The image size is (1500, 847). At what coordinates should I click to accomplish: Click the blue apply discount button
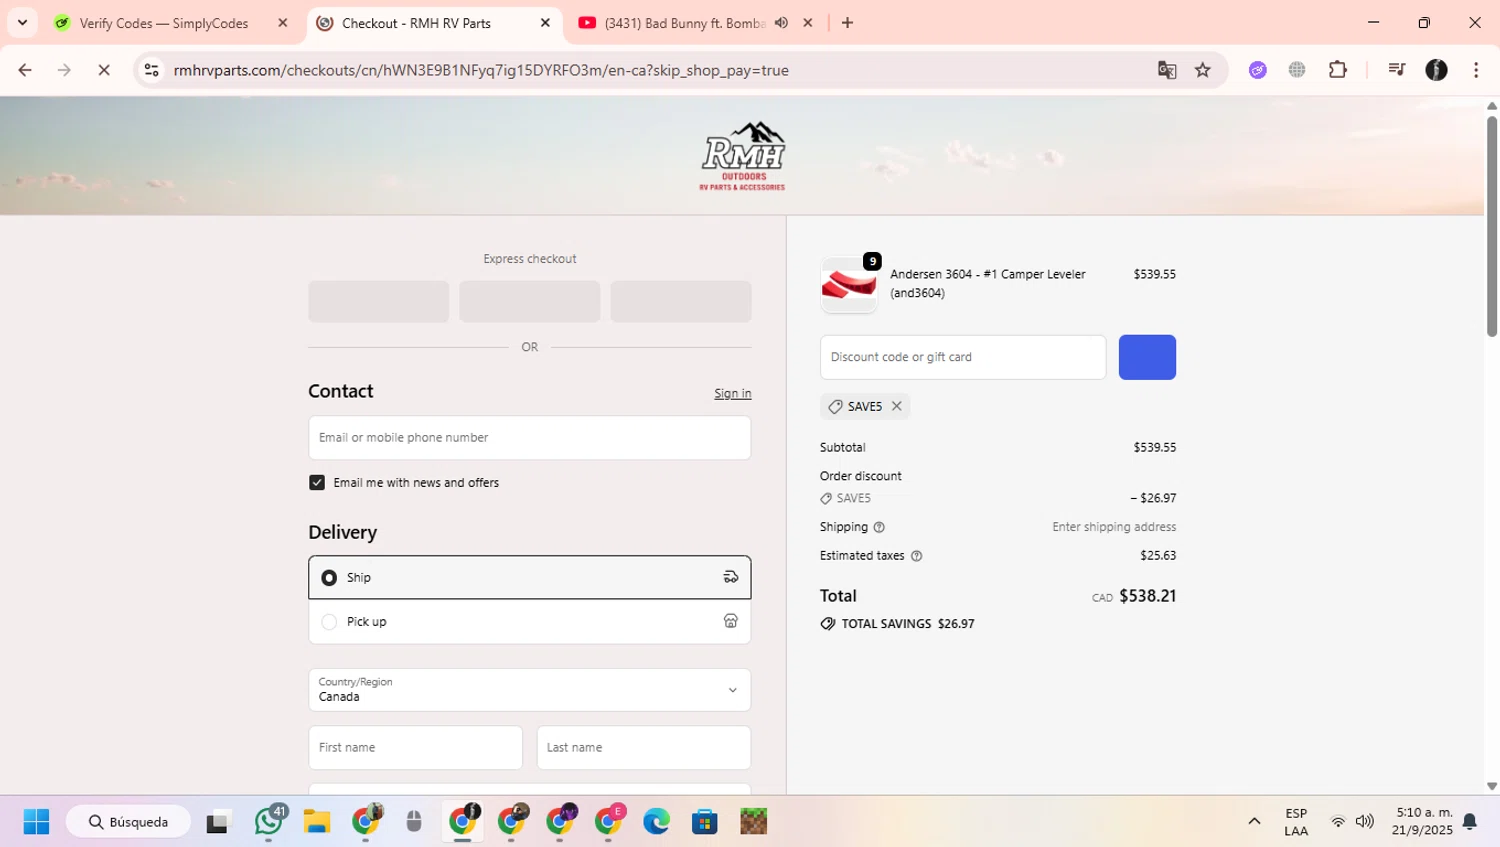pos(1147,357)
